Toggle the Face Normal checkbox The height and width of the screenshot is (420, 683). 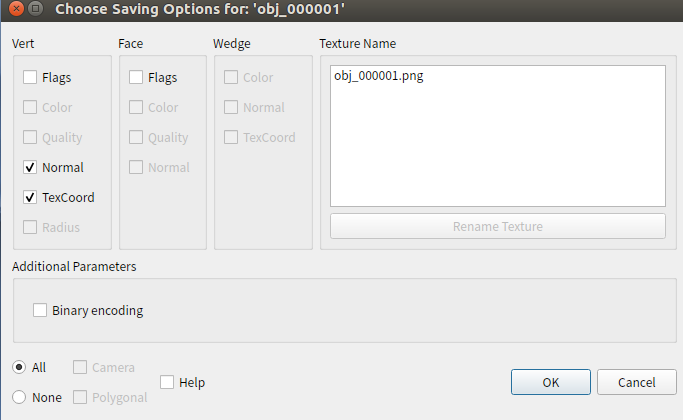click(x=136, y=167)
